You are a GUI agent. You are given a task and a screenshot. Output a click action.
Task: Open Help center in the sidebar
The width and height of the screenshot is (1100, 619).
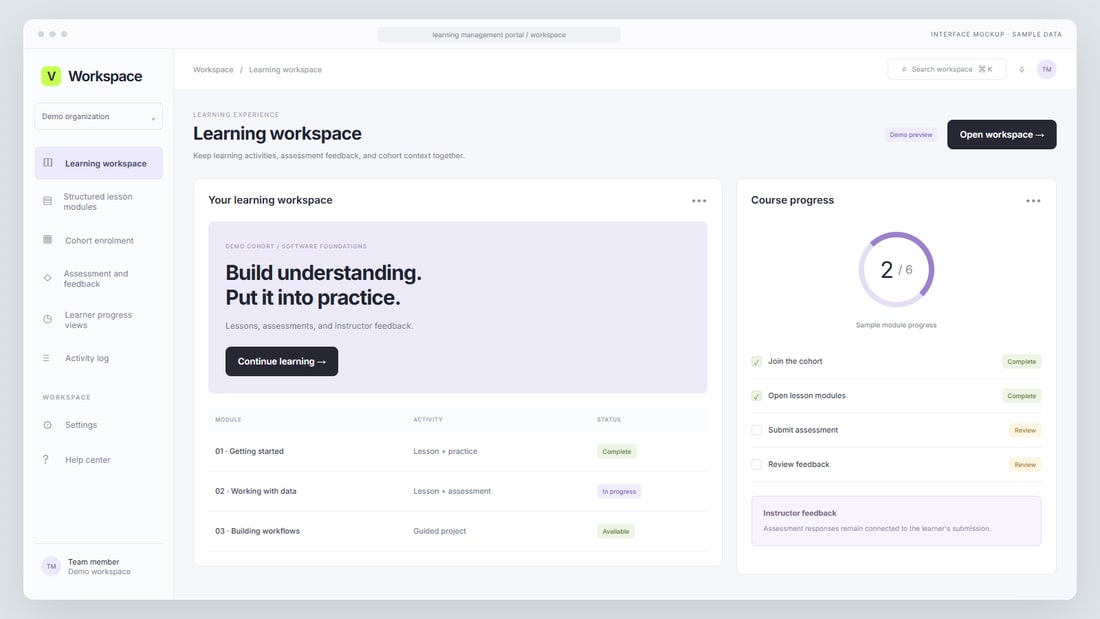click(98, 460)
